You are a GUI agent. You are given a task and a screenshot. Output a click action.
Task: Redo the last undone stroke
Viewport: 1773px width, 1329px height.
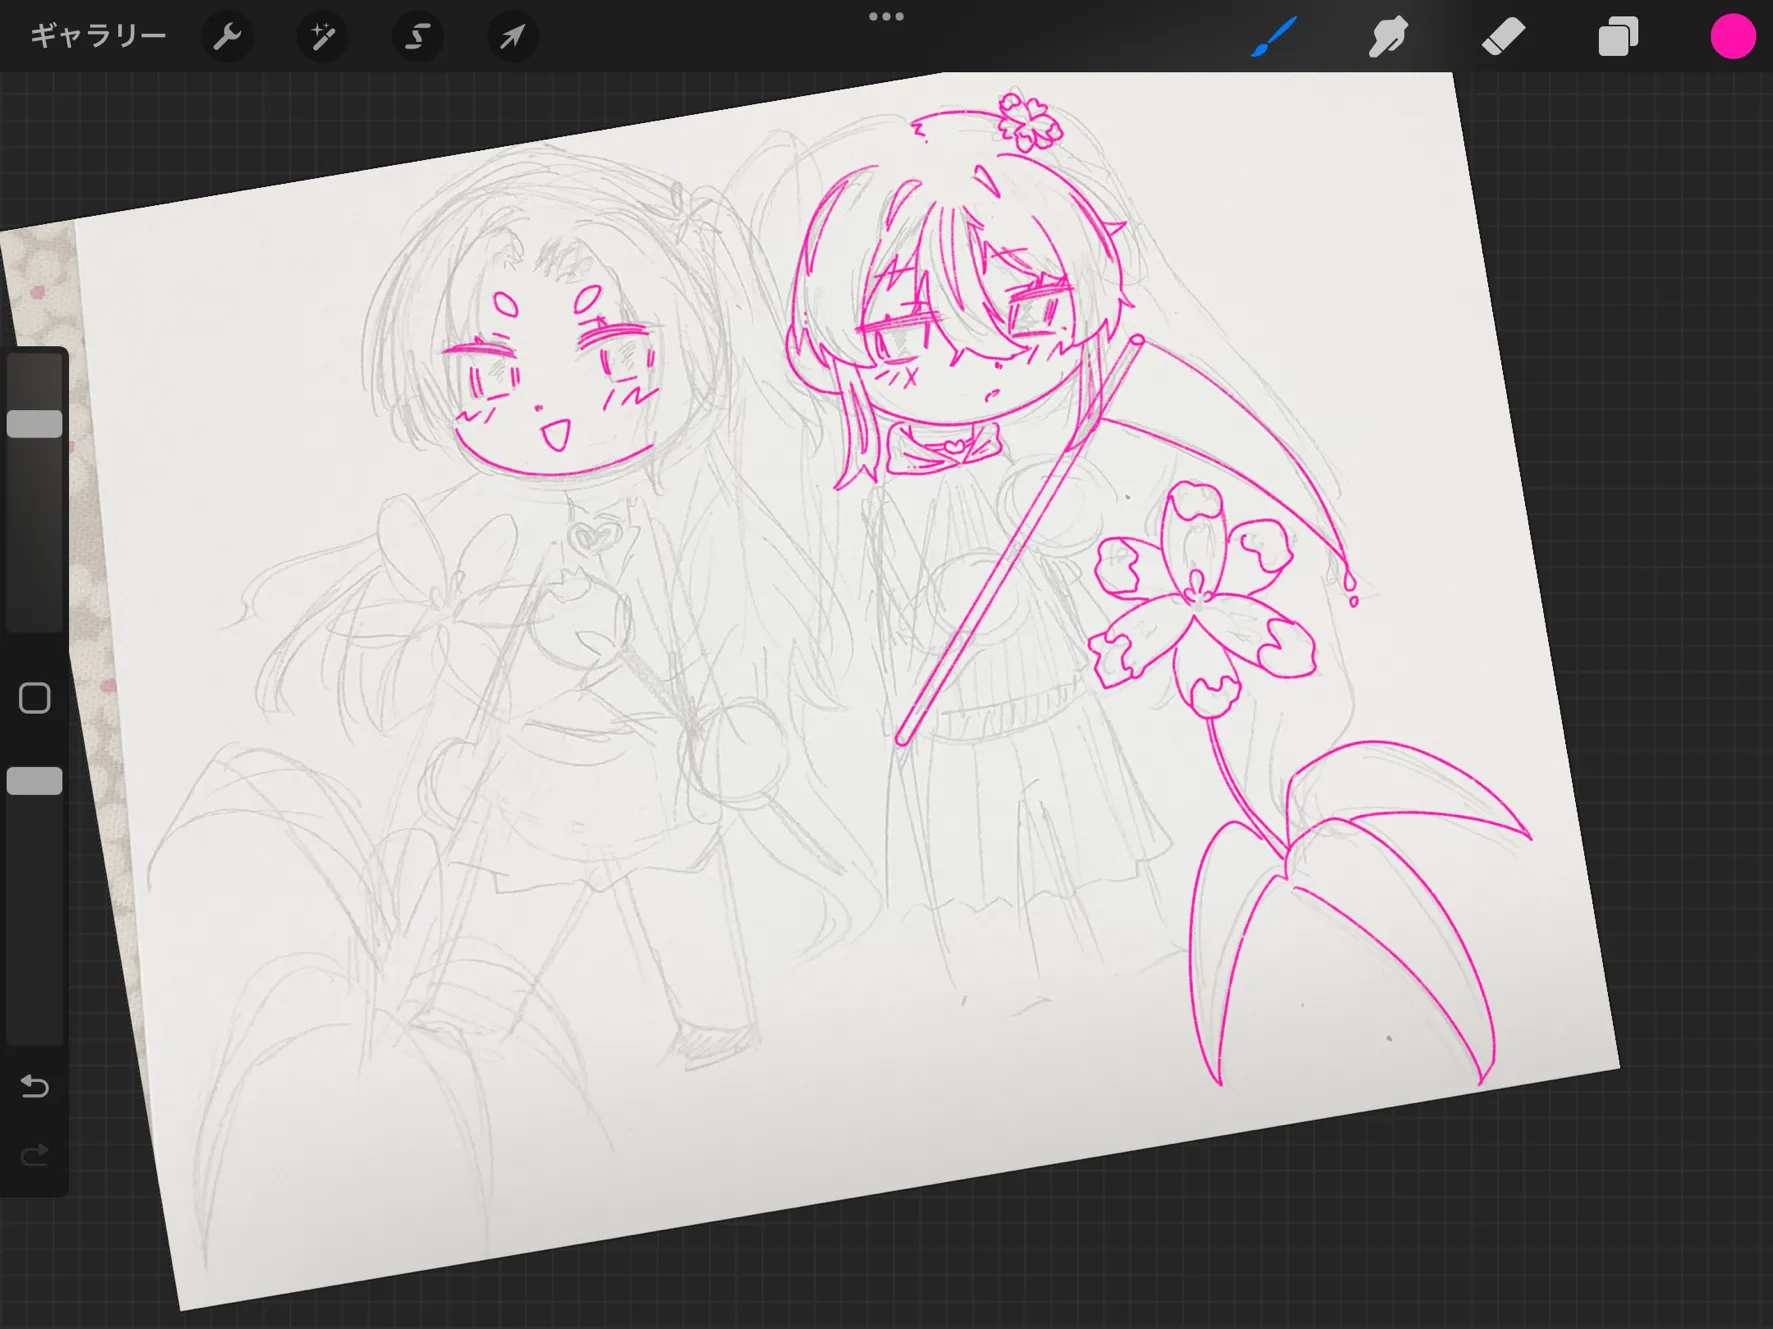pos(35,1156)
